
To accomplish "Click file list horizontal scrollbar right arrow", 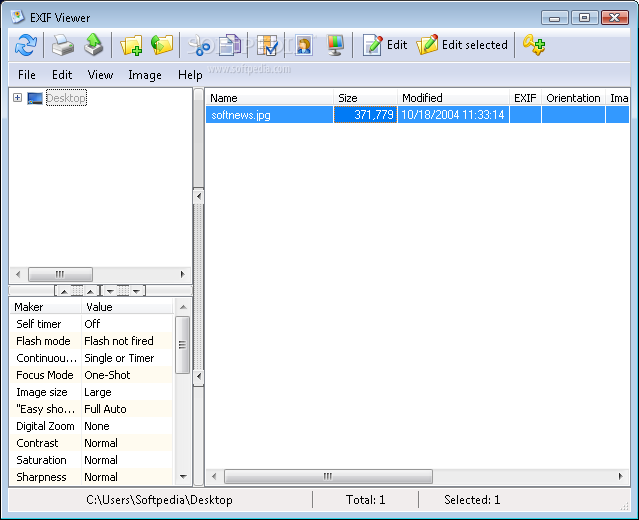I will [x=621, y=476].
